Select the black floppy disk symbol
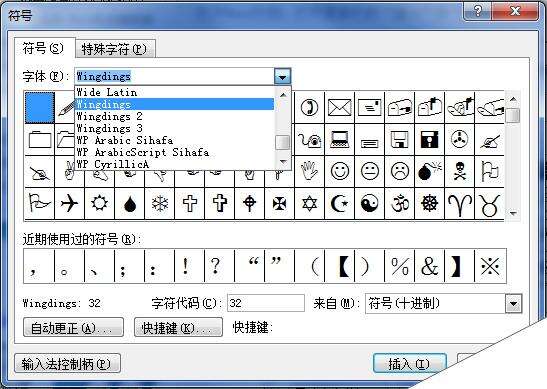547x389 pixels. (x=429, y=140)
